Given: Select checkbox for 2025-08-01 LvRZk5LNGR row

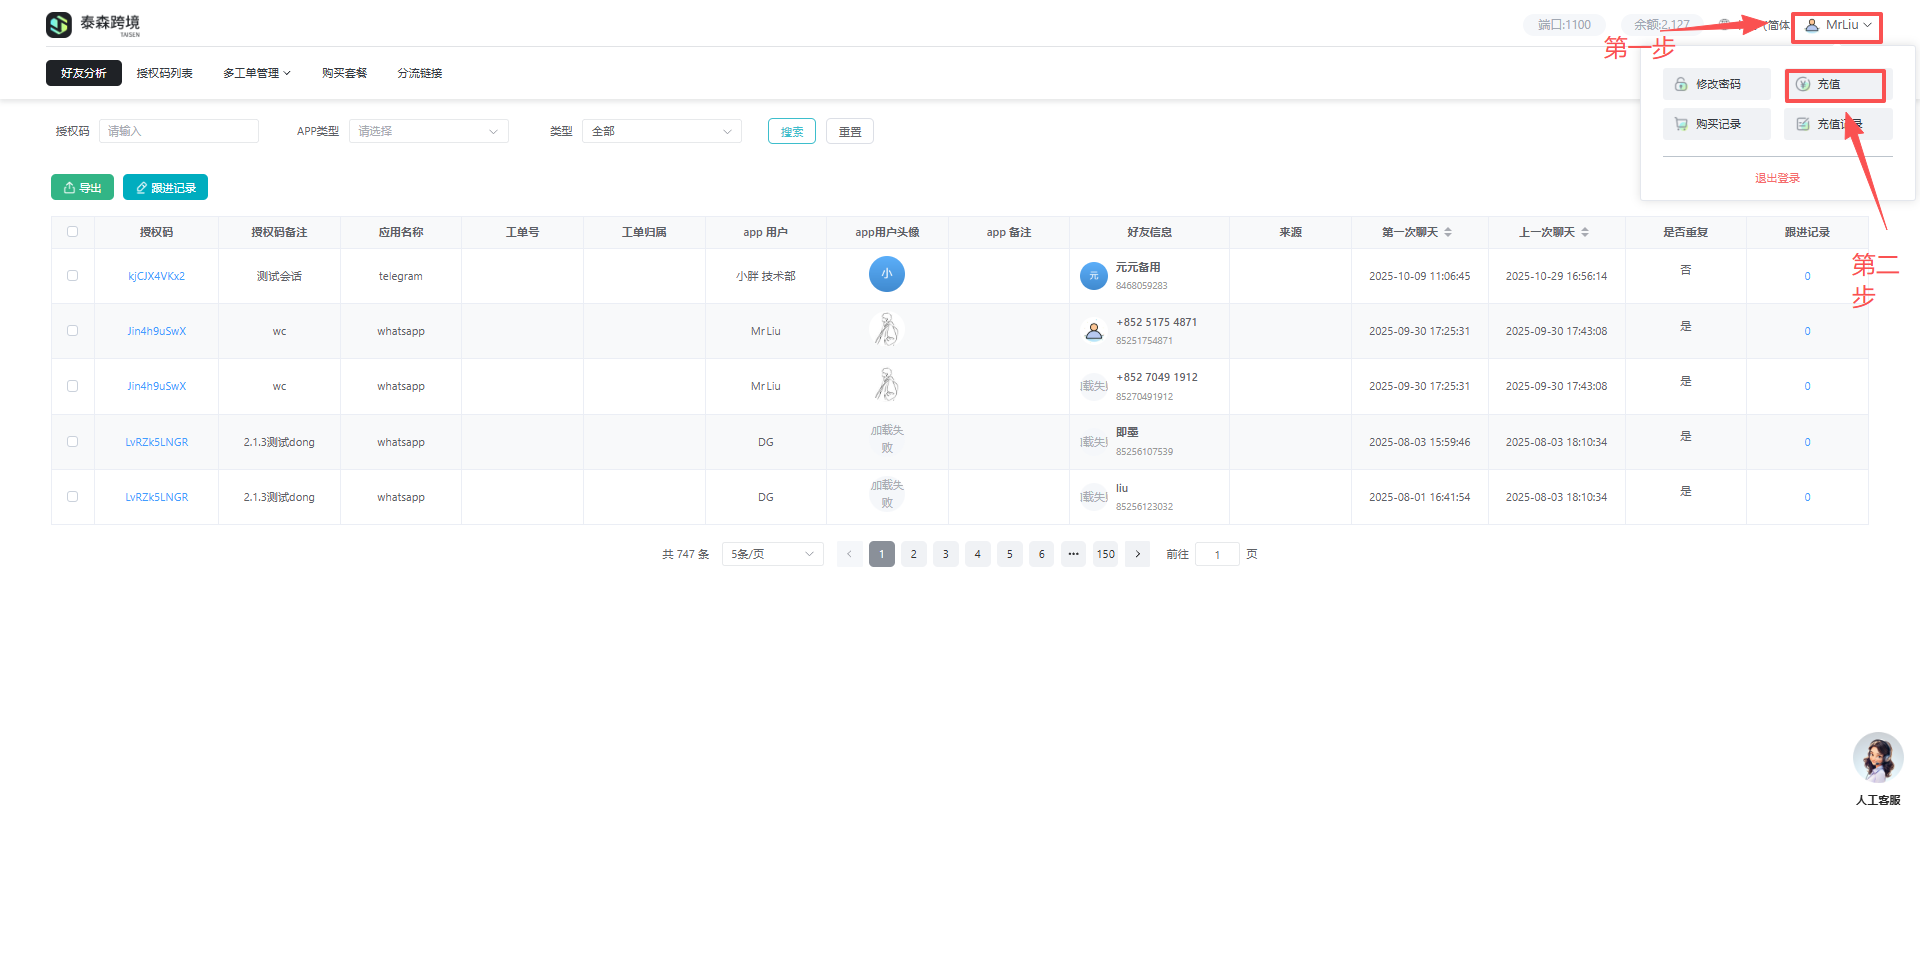Looking at the screenshot, I should tap(72, 497).
